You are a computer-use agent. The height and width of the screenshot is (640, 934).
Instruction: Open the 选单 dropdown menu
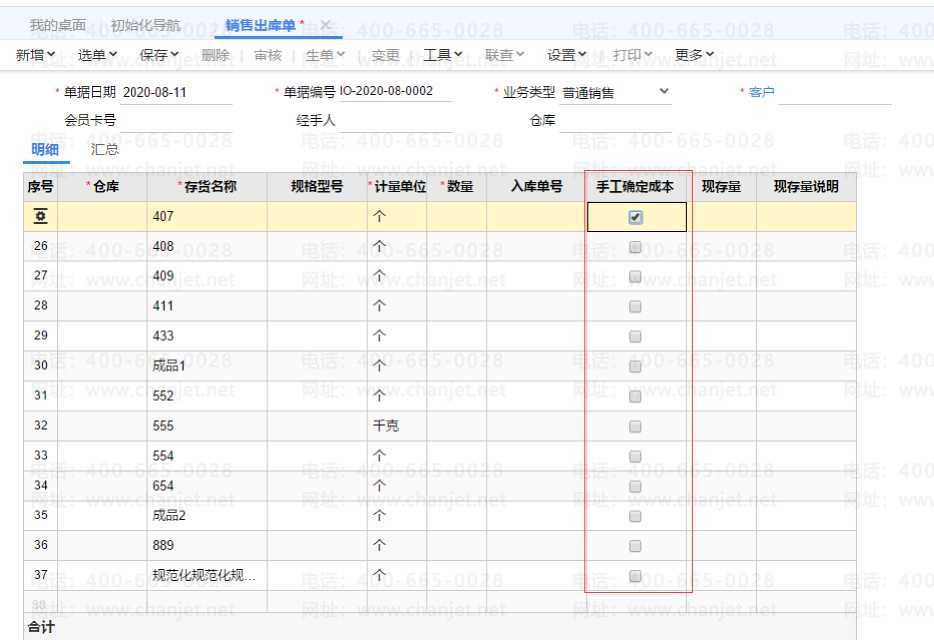[x=97, y=55]
